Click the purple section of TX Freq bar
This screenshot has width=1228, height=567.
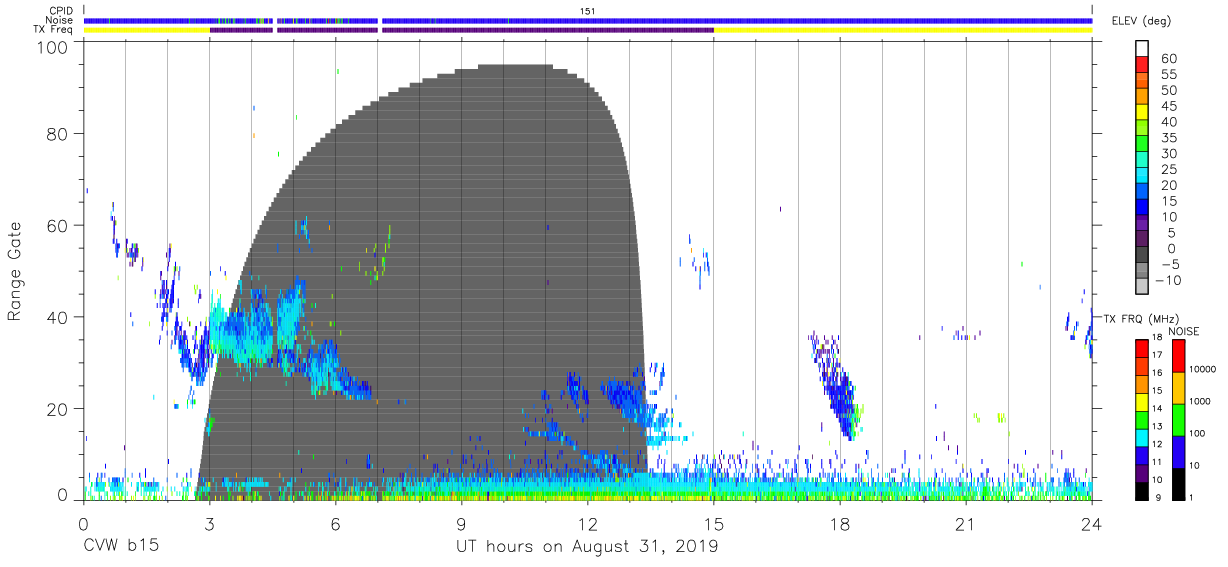coord(461,30)
